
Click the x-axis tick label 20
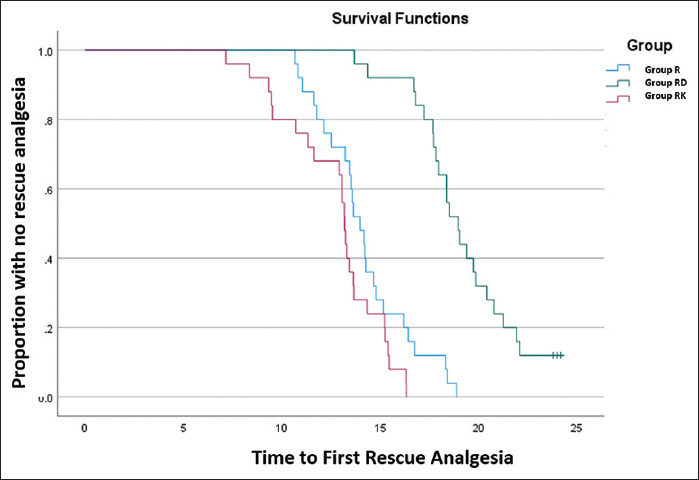pyautogui.click(x=477, y=428)
